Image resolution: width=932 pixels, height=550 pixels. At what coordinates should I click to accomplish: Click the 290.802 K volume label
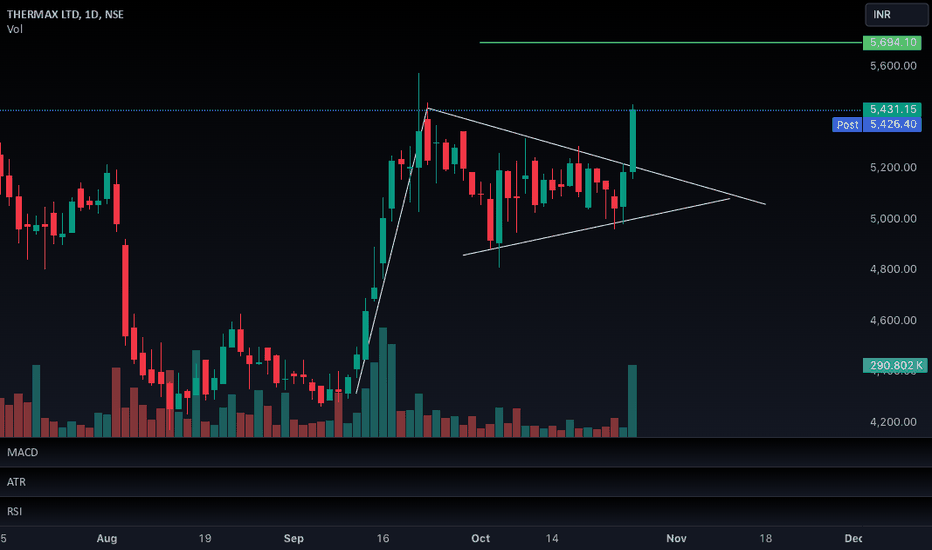[x=895, y=365]
